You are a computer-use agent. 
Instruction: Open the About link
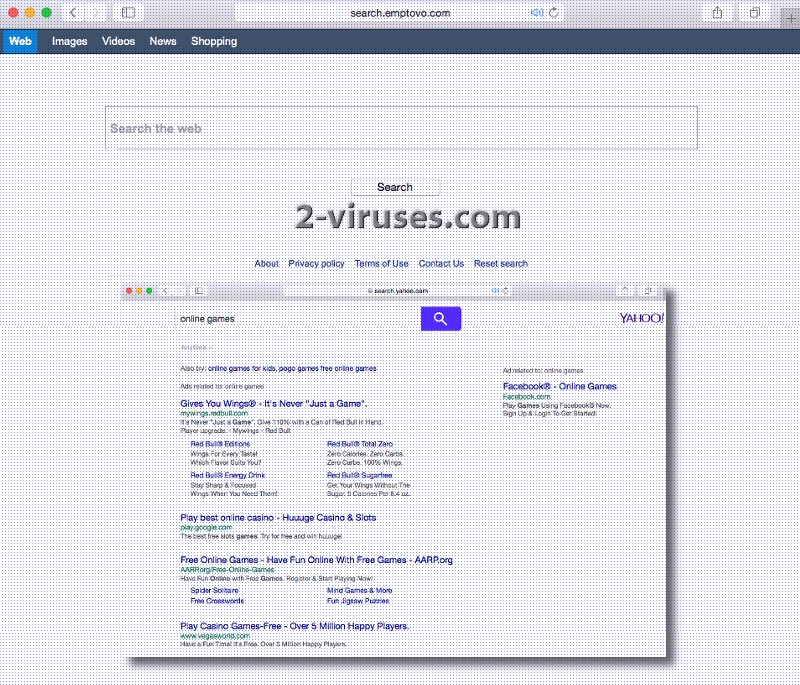pos(266,264)
